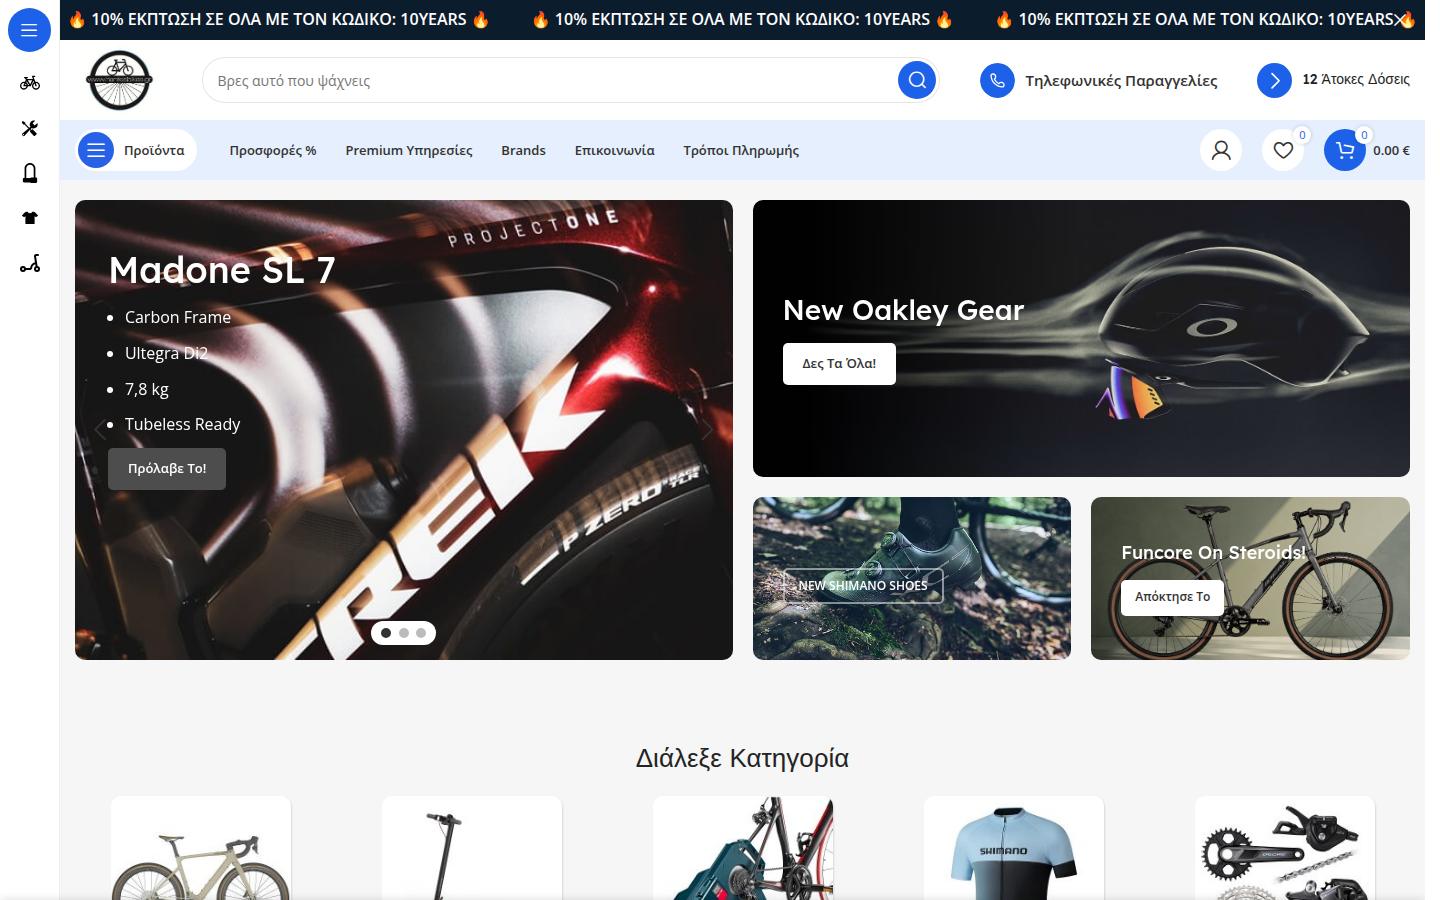Click the New Oakley Gear banner heading
Image resolution: width=1440 pixels, height=900 pixels.
(904, 310)
